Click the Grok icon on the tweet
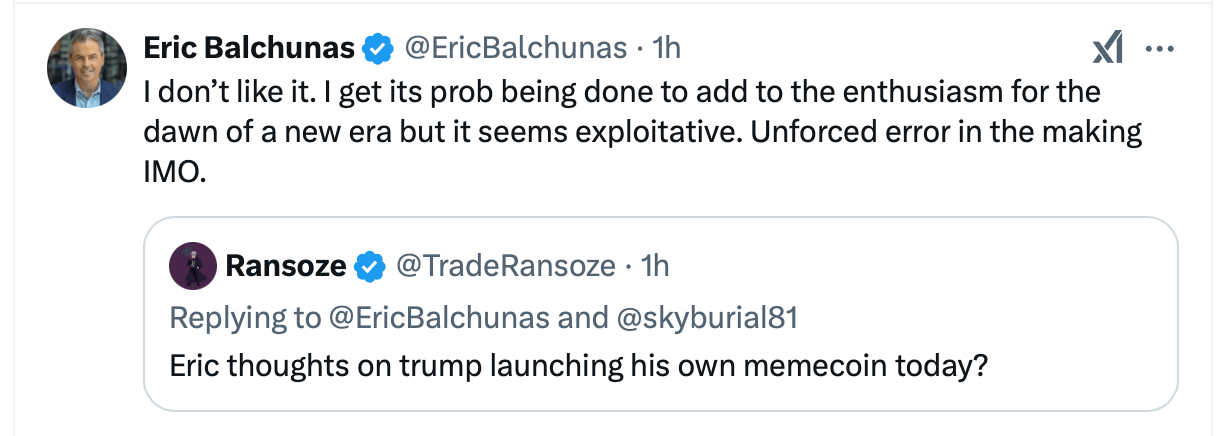 (1108, 48)
